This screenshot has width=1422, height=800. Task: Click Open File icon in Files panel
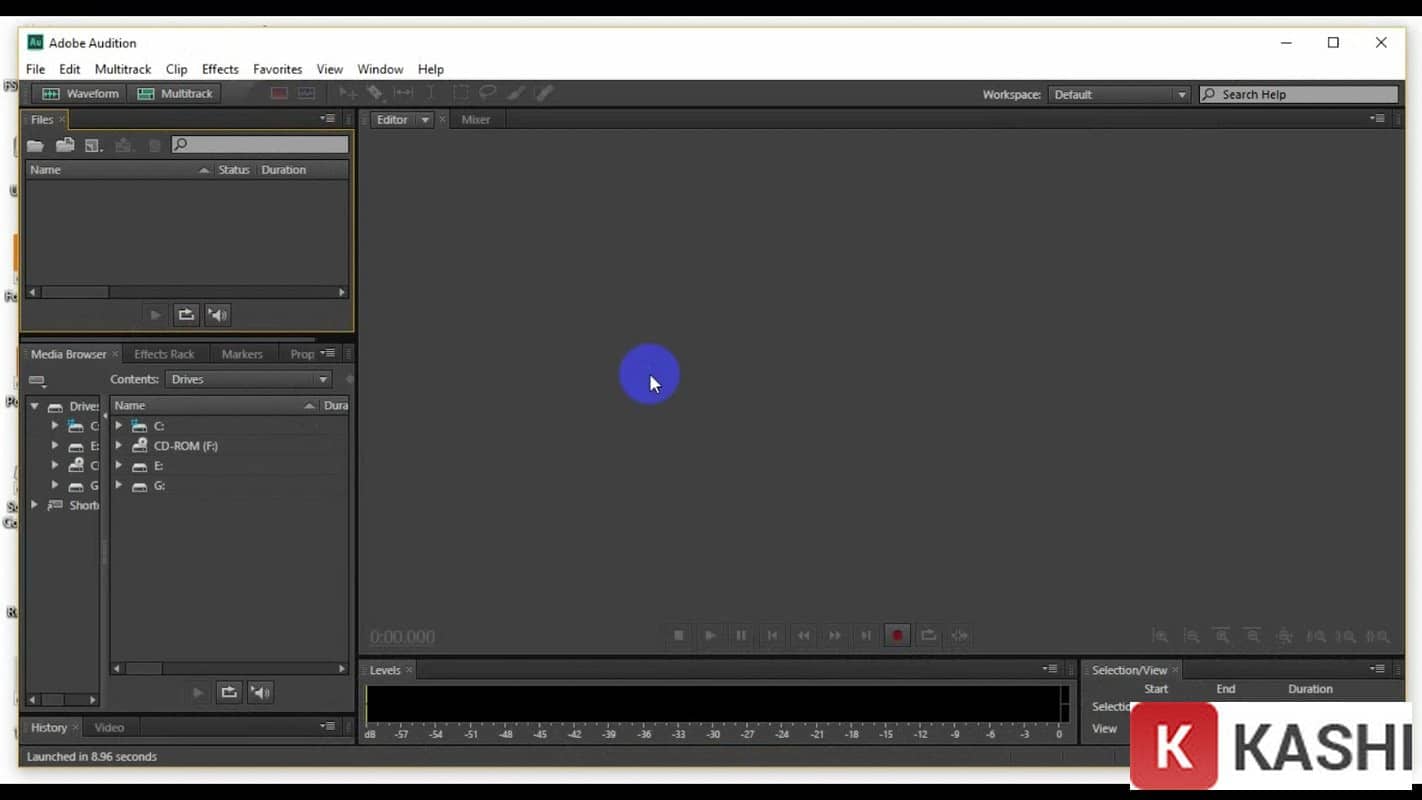pos(35,145)
